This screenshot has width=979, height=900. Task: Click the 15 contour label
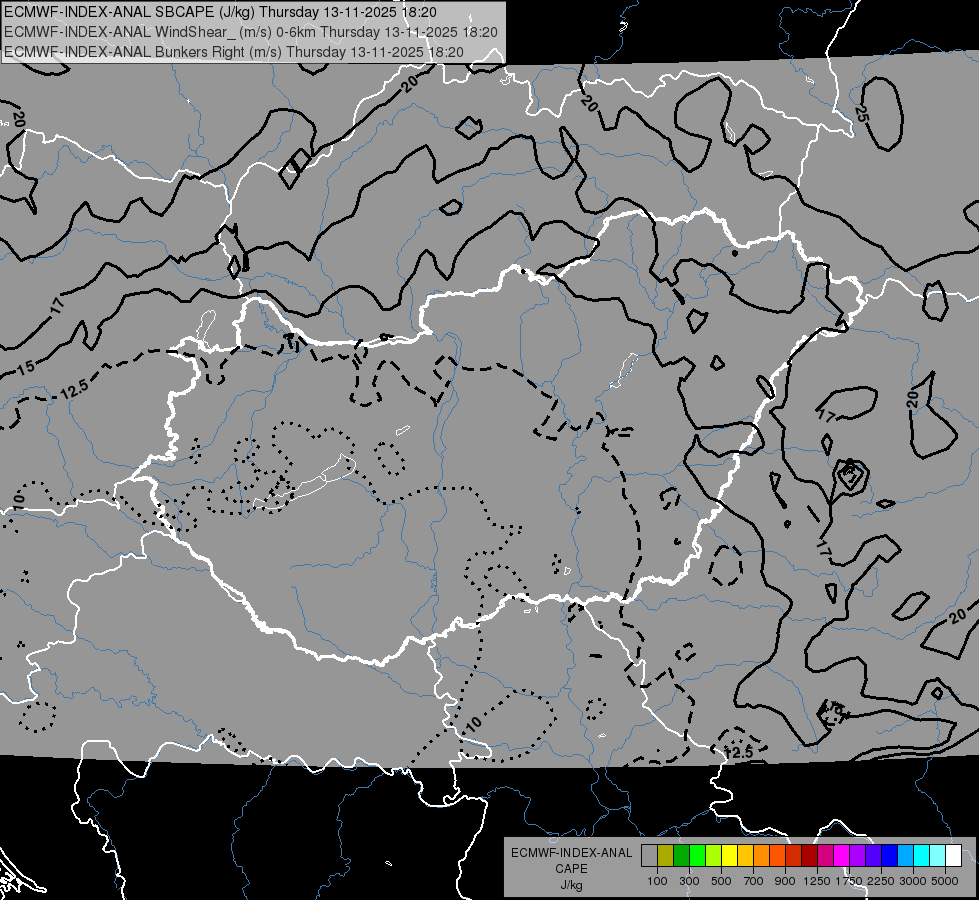(x=26, y=367)
